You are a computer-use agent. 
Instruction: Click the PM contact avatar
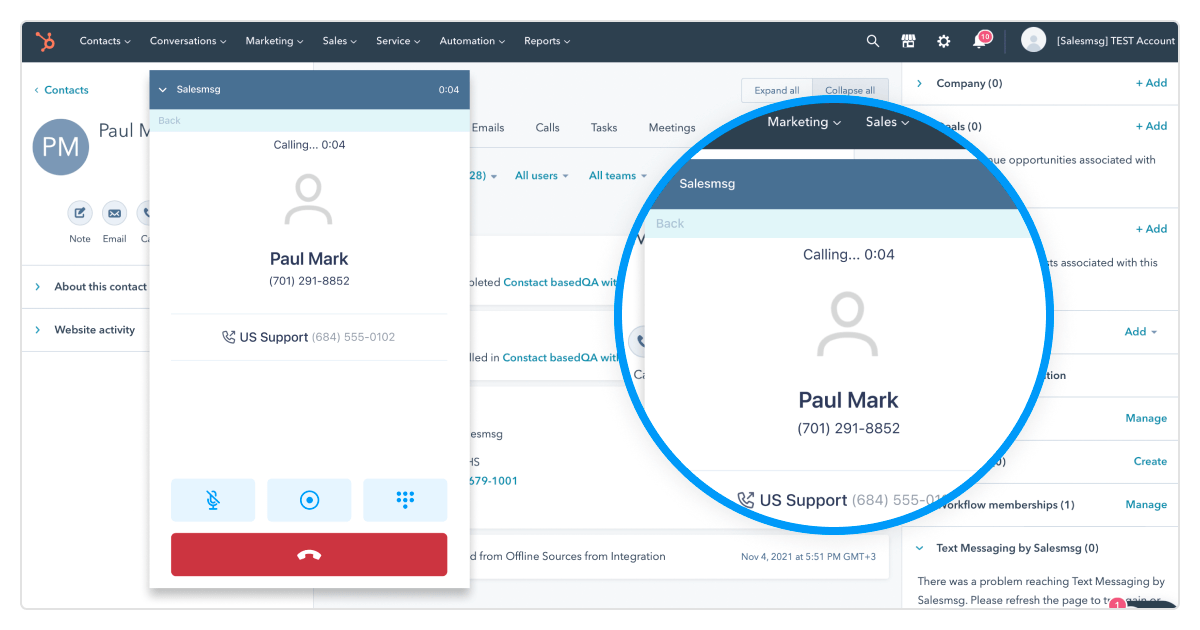[61, 147]
